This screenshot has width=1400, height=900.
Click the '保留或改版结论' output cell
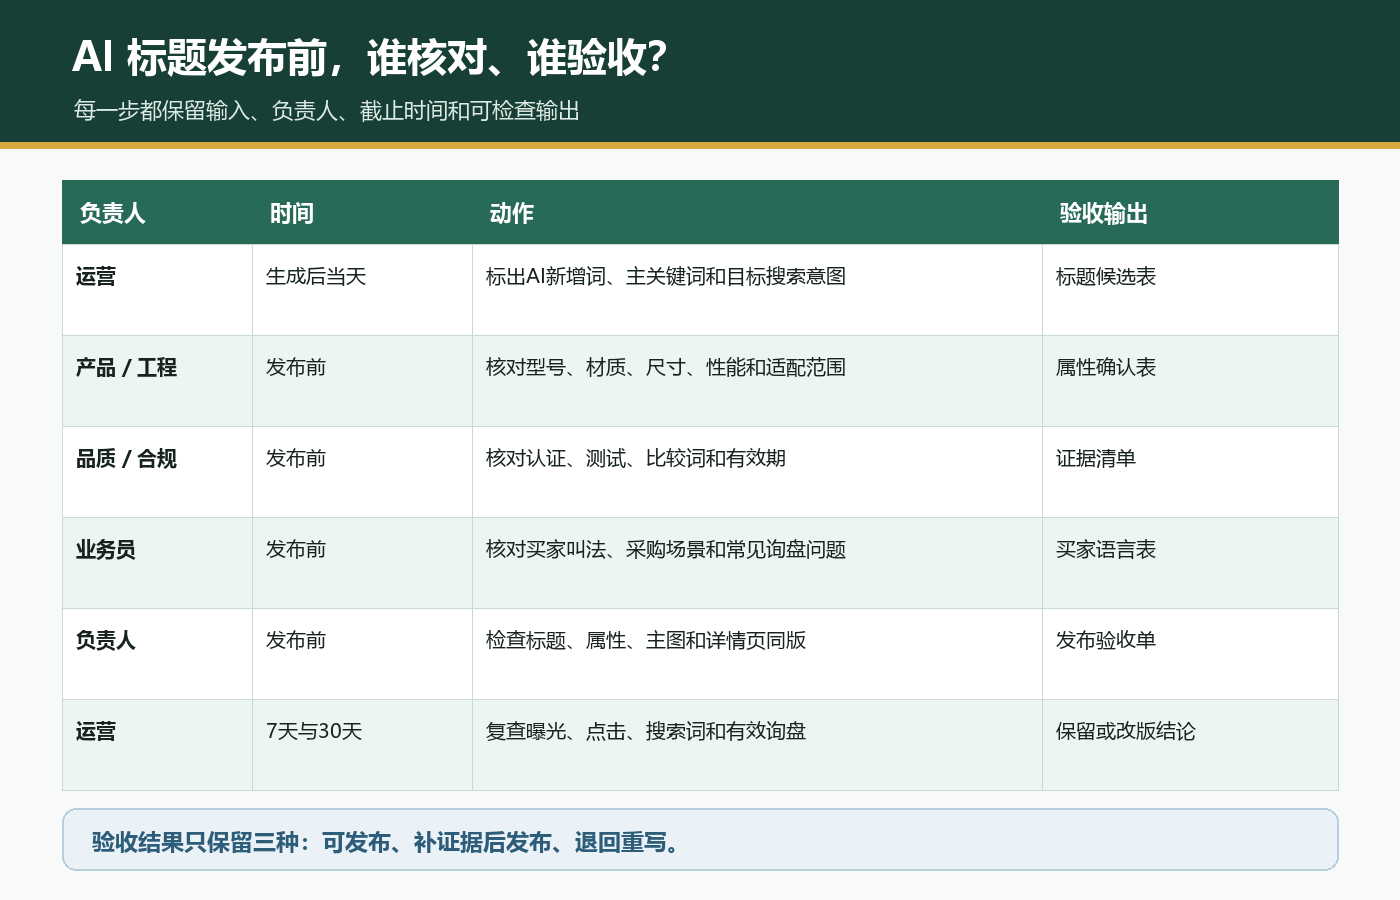tap(1190, 745)
